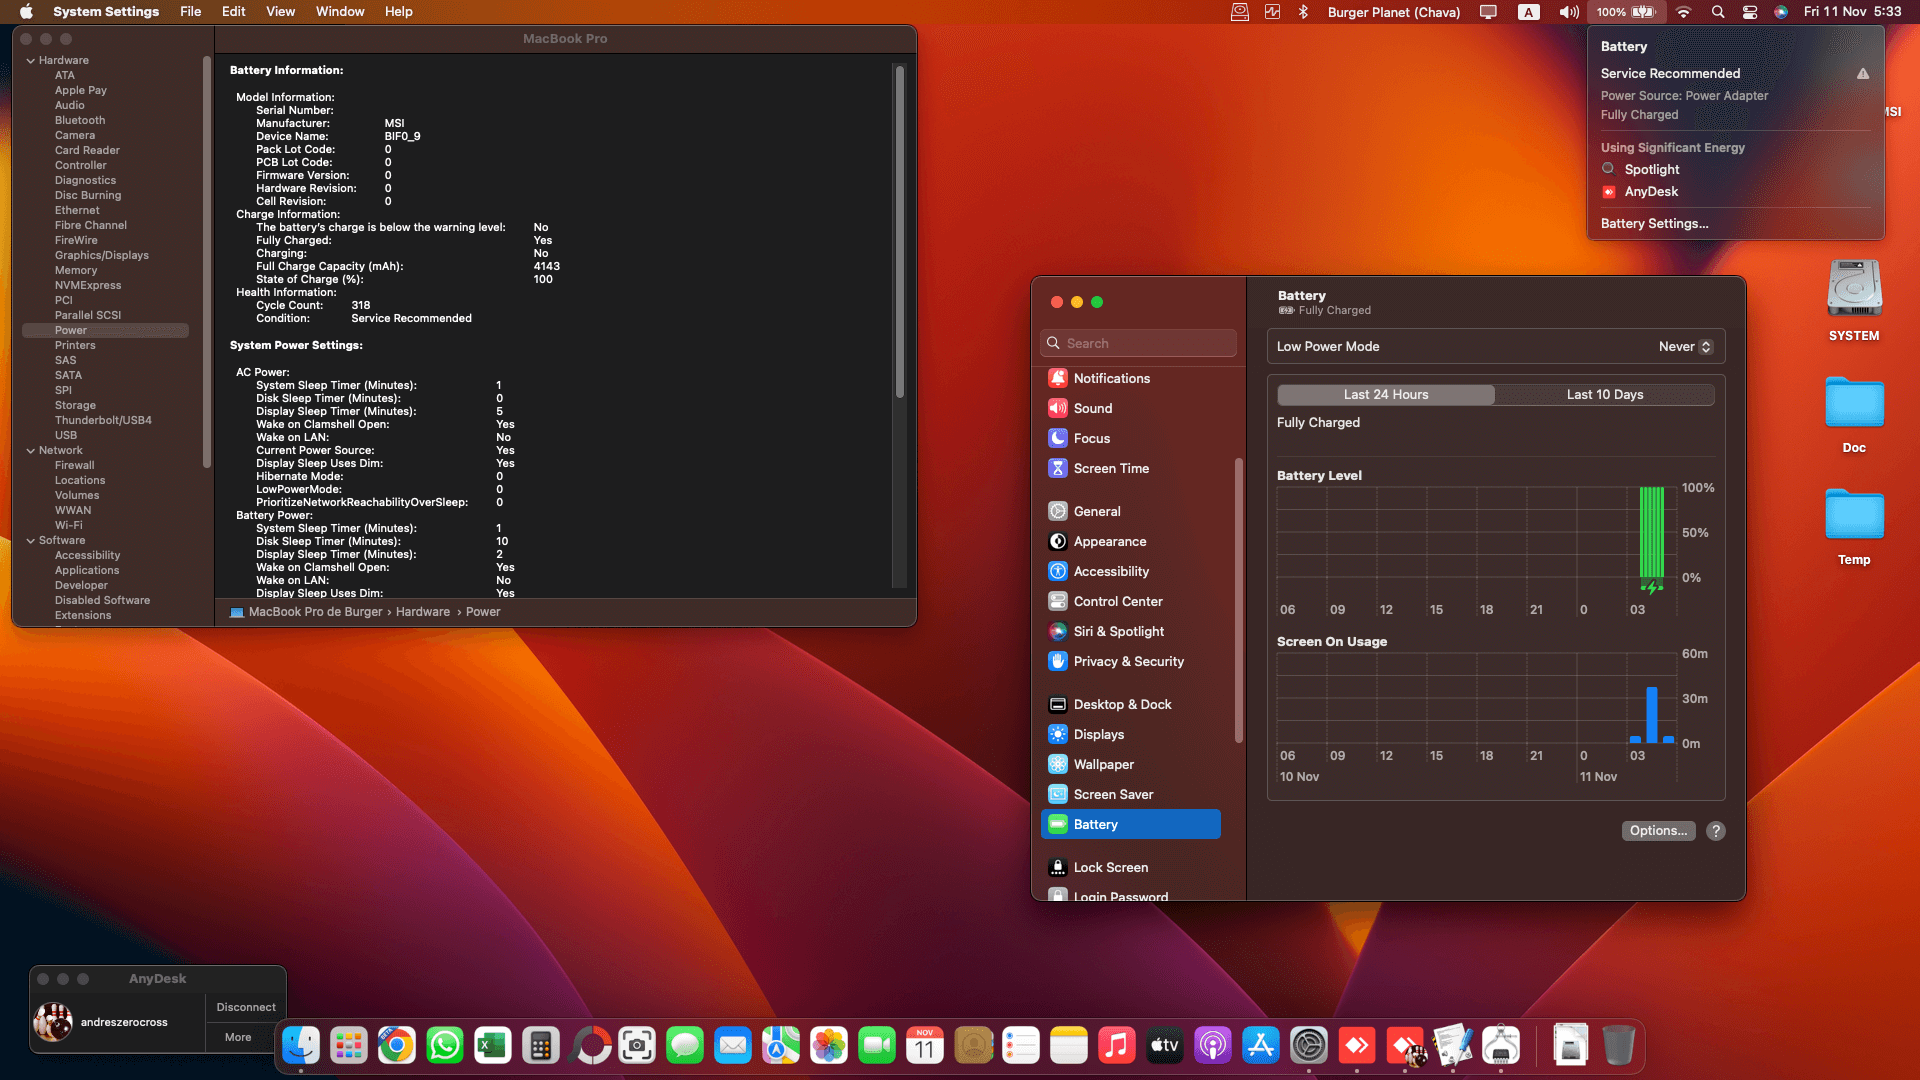
Task: Select Wi-Fi in System Information sidebar
Action: click(x=69, y=526)
